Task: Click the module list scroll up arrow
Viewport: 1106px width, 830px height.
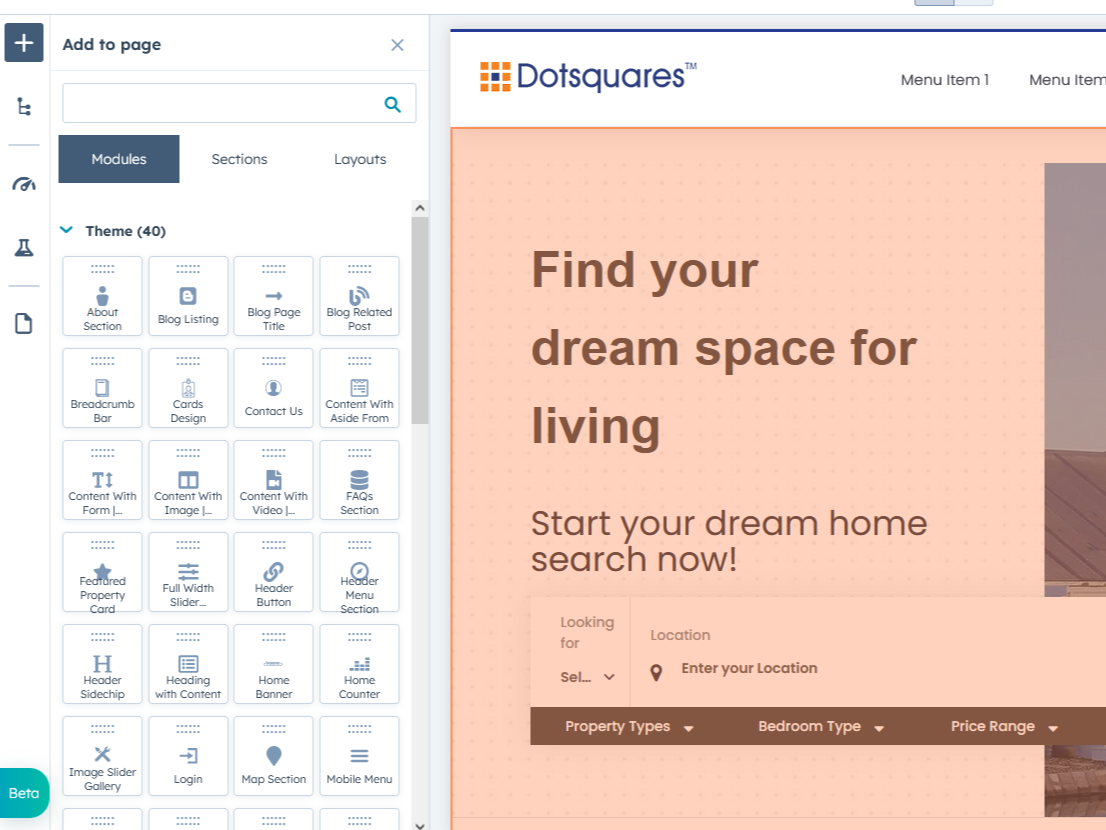Action: pos(420,208)
